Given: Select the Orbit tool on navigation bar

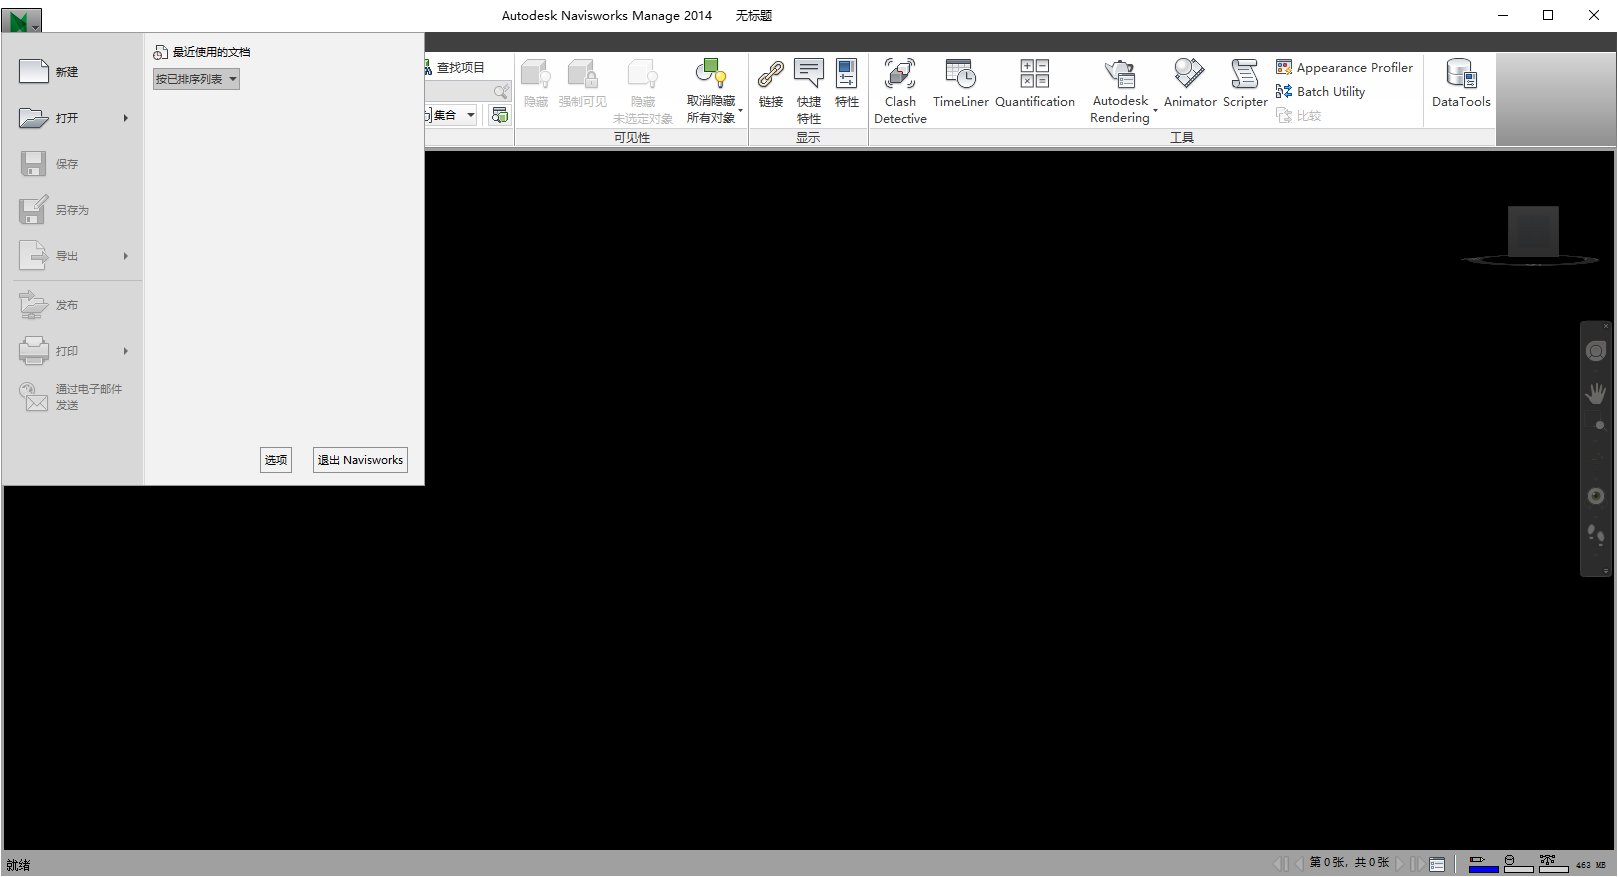Looking at the screenshot, I should click(x=1596, y=455).
